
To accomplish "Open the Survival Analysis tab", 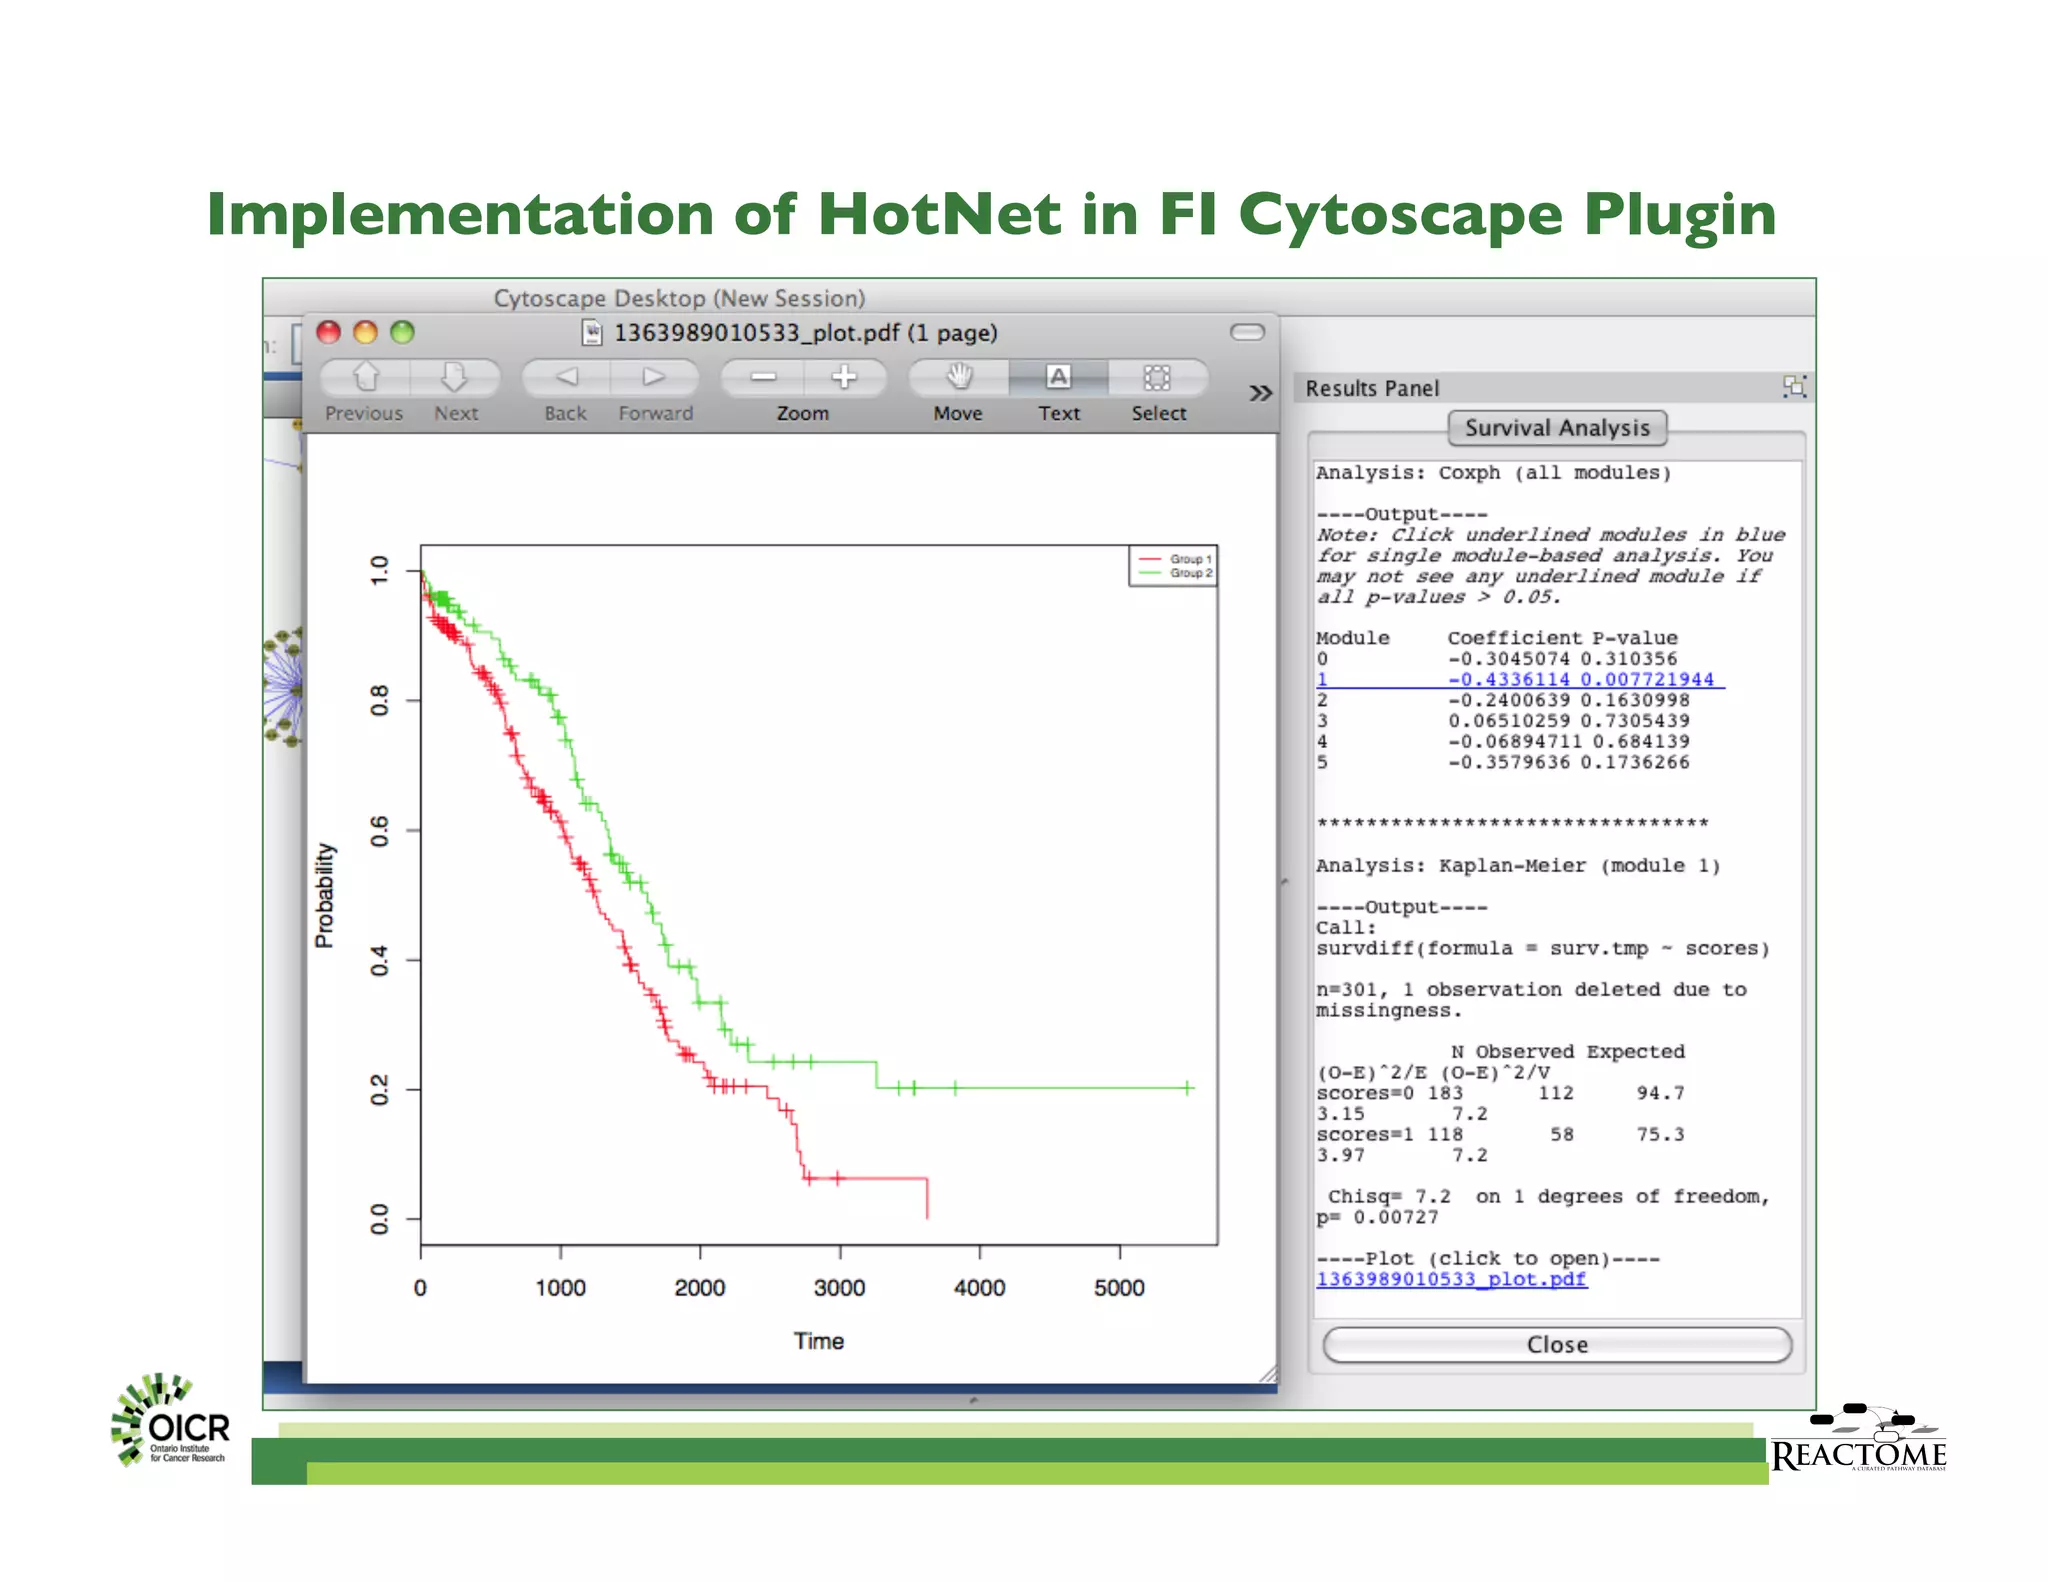I will click(x=1557, y=428).
